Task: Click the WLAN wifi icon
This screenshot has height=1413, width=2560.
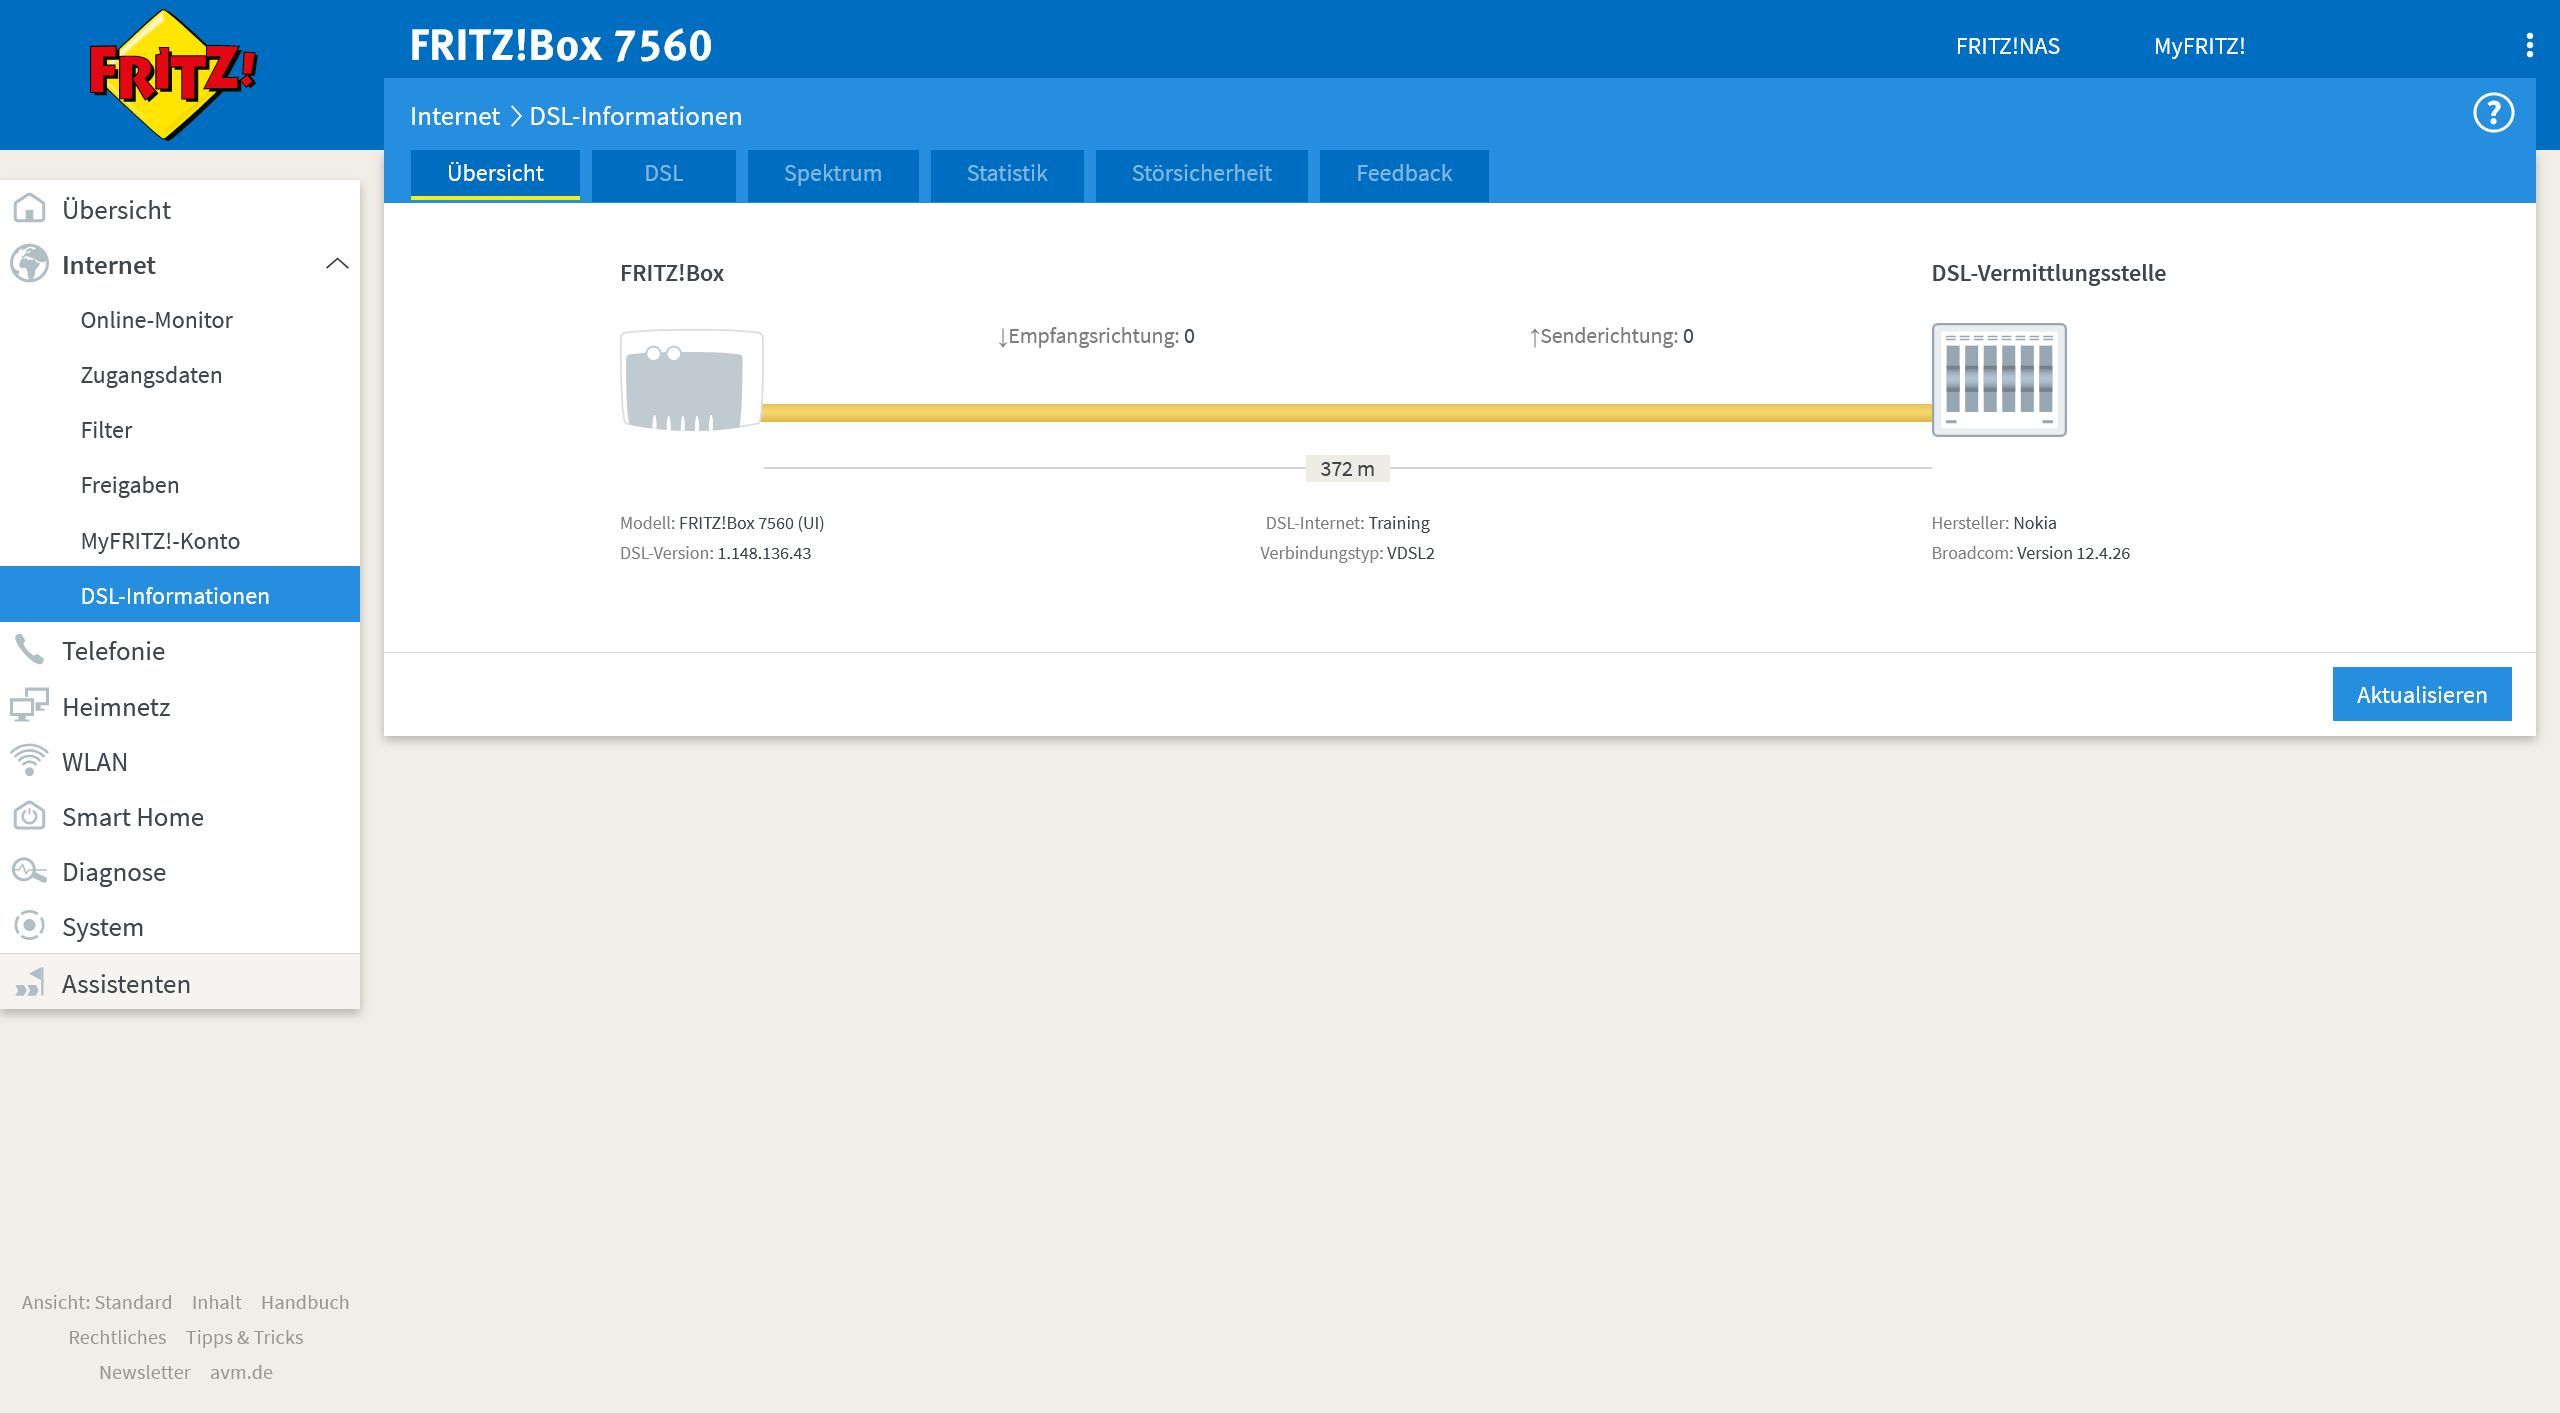Action: (29, 761)
